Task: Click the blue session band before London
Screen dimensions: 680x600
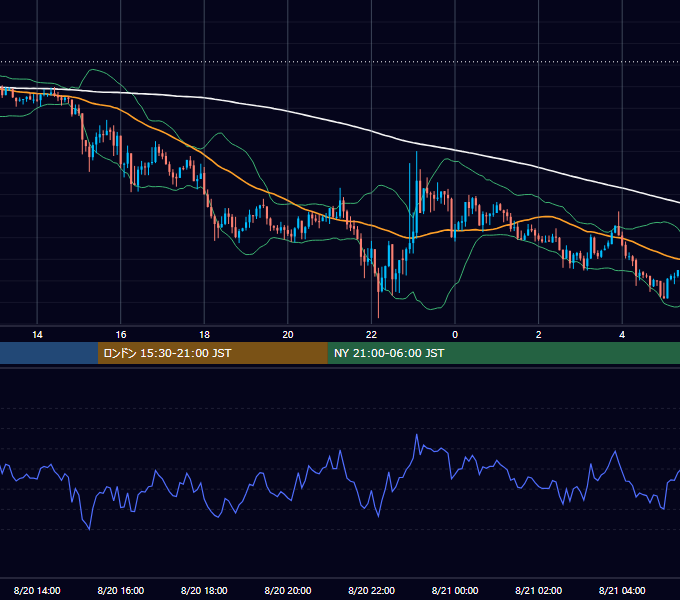Action: pos(49,353)
